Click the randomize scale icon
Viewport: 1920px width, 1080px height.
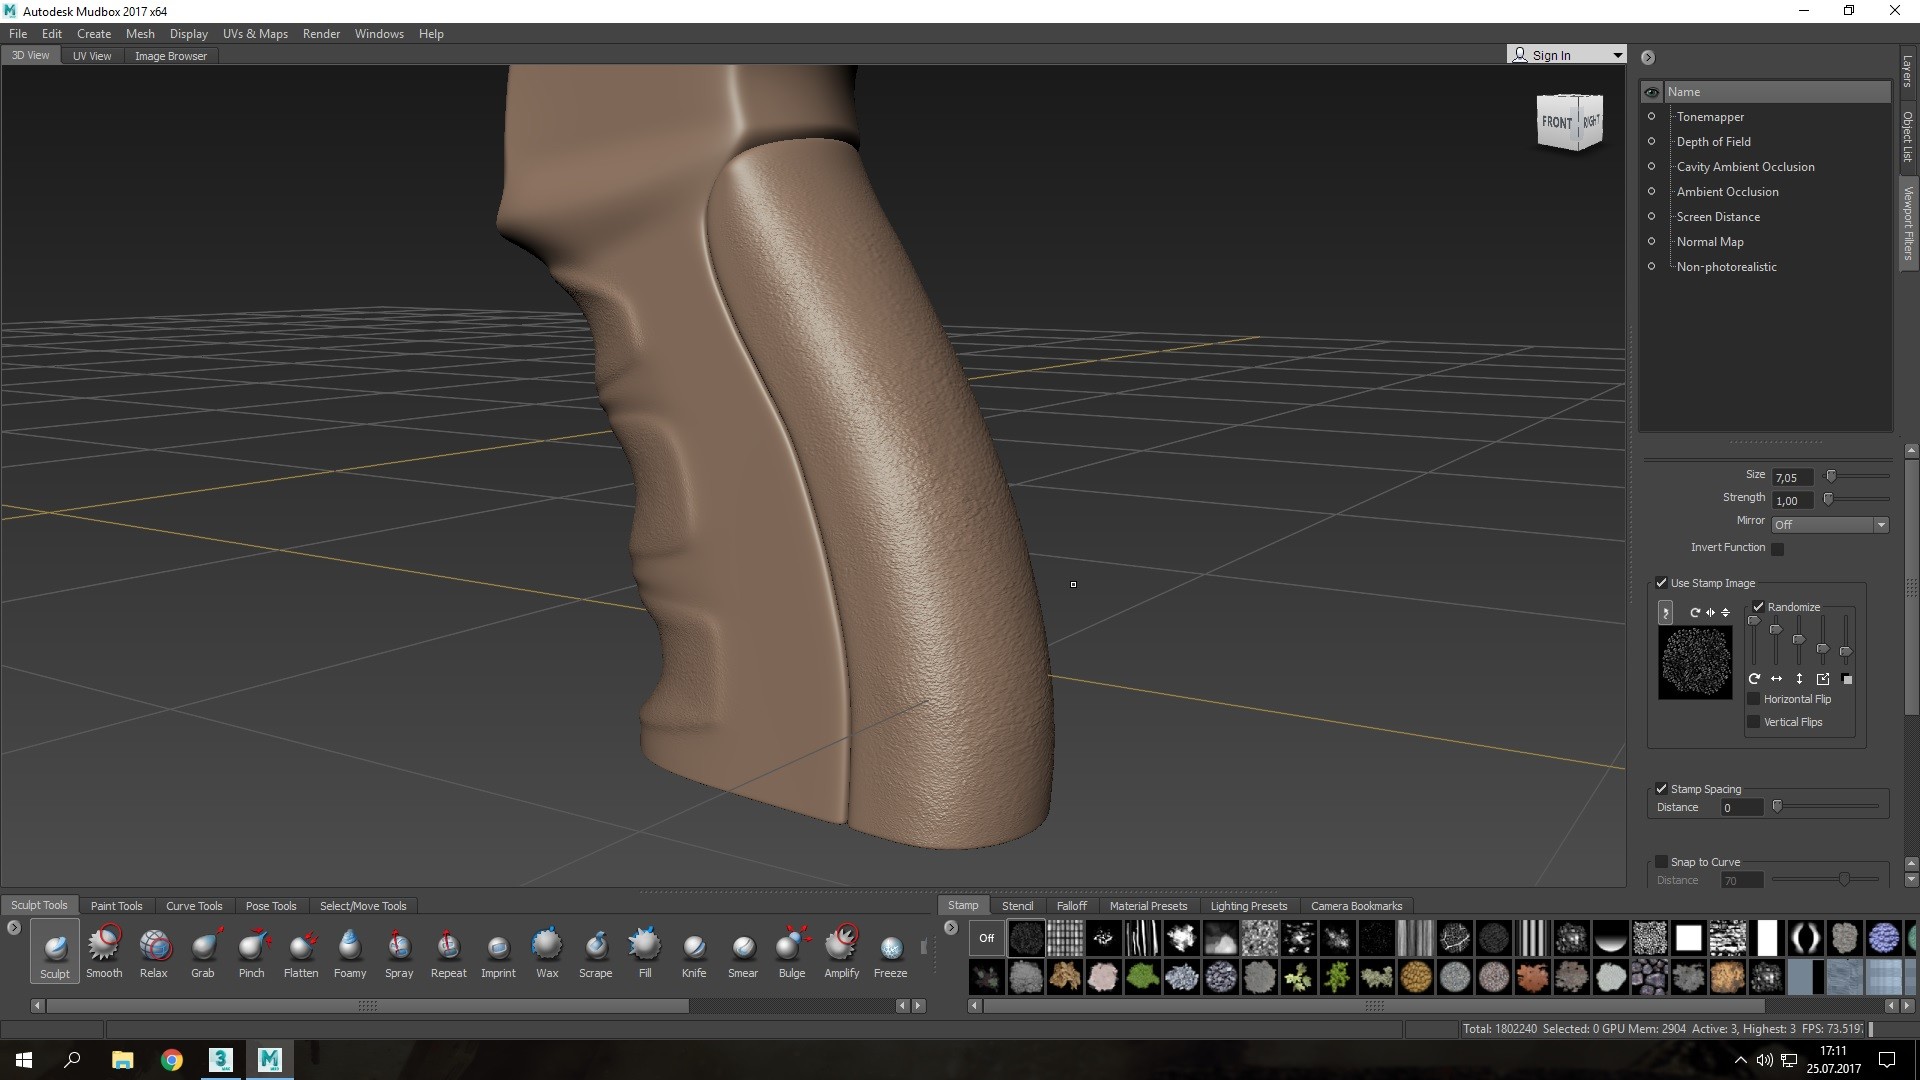pyautogui.click(x=1823, y=679)
